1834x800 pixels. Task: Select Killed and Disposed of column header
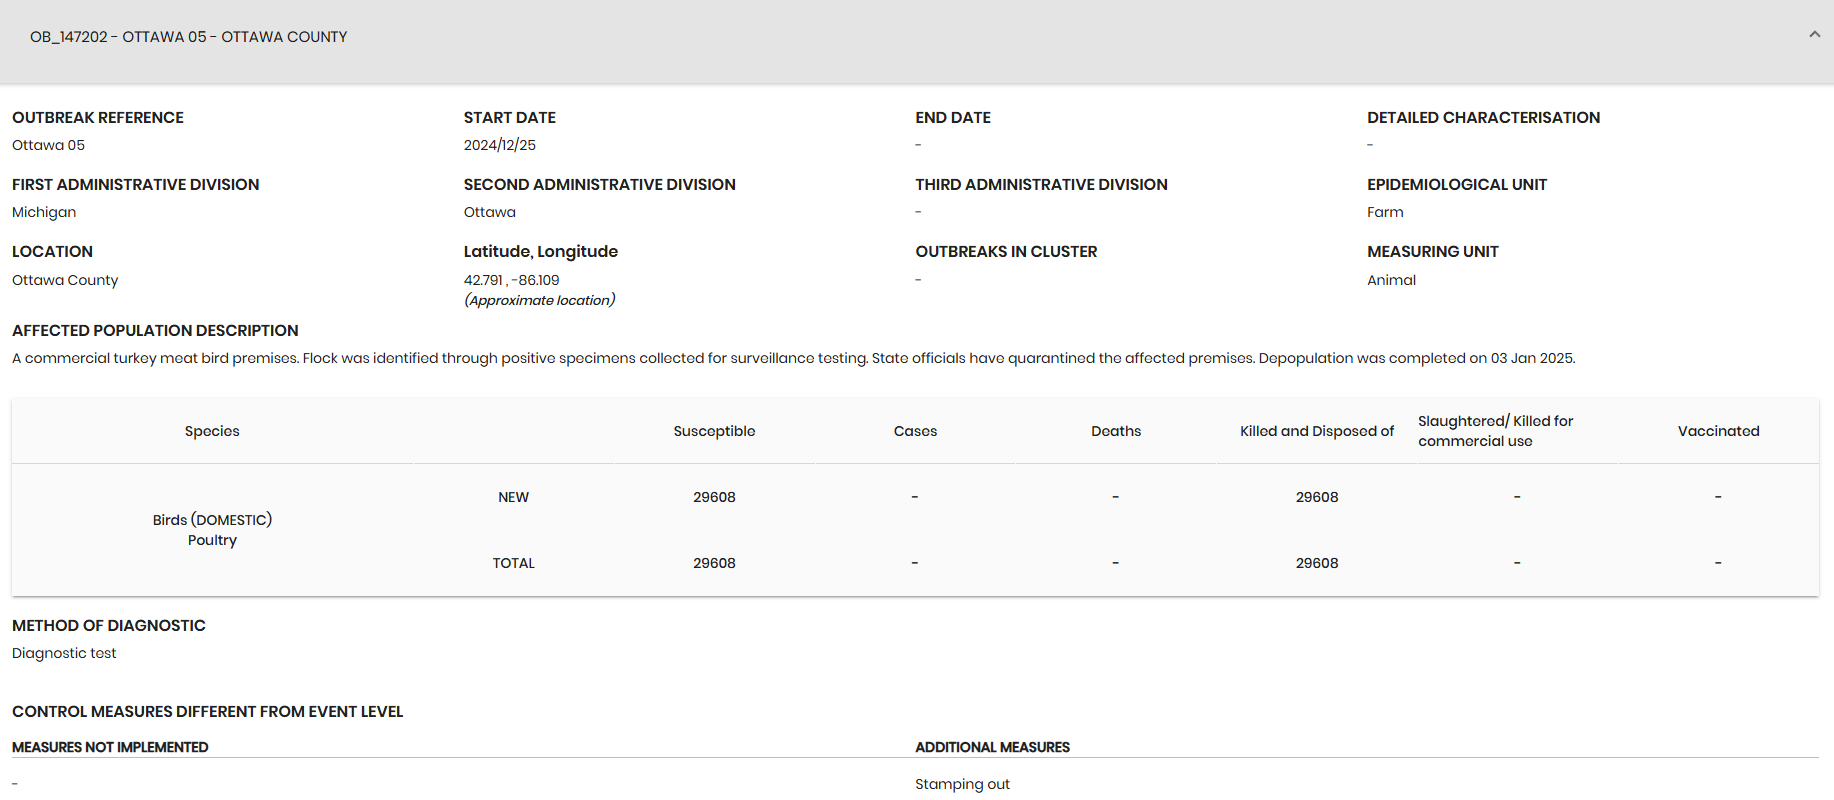click(x=1317, y=431)
